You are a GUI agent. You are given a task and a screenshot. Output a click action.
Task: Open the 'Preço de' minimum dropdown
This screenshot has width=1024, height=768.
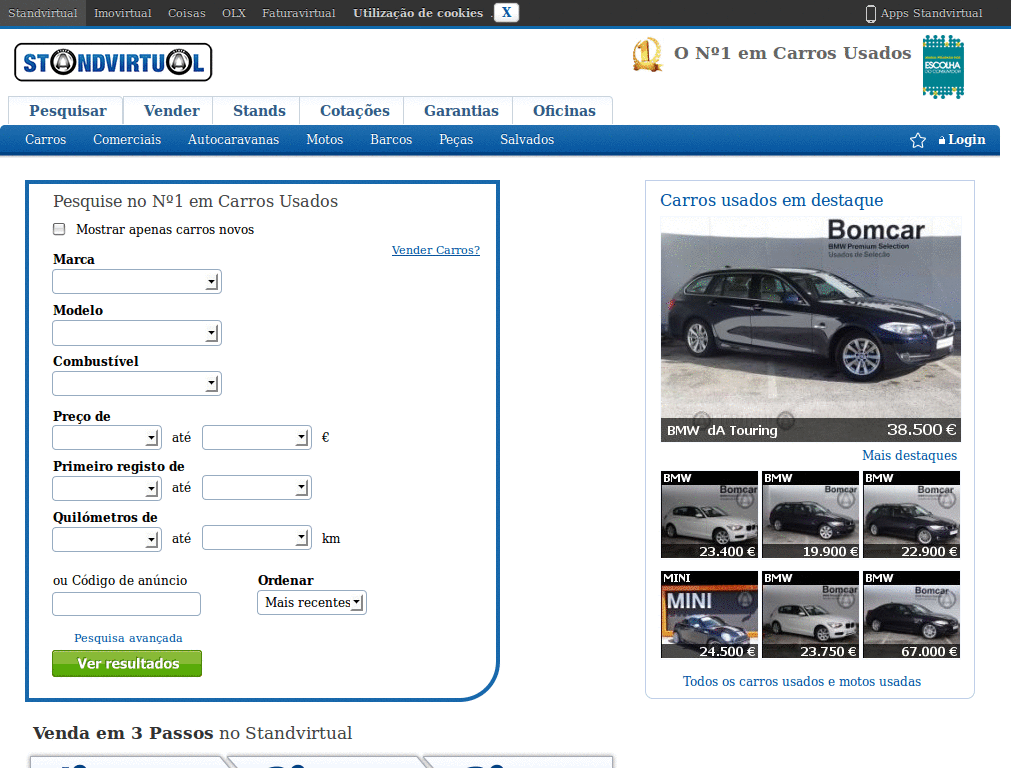click(x=107, y=438)
